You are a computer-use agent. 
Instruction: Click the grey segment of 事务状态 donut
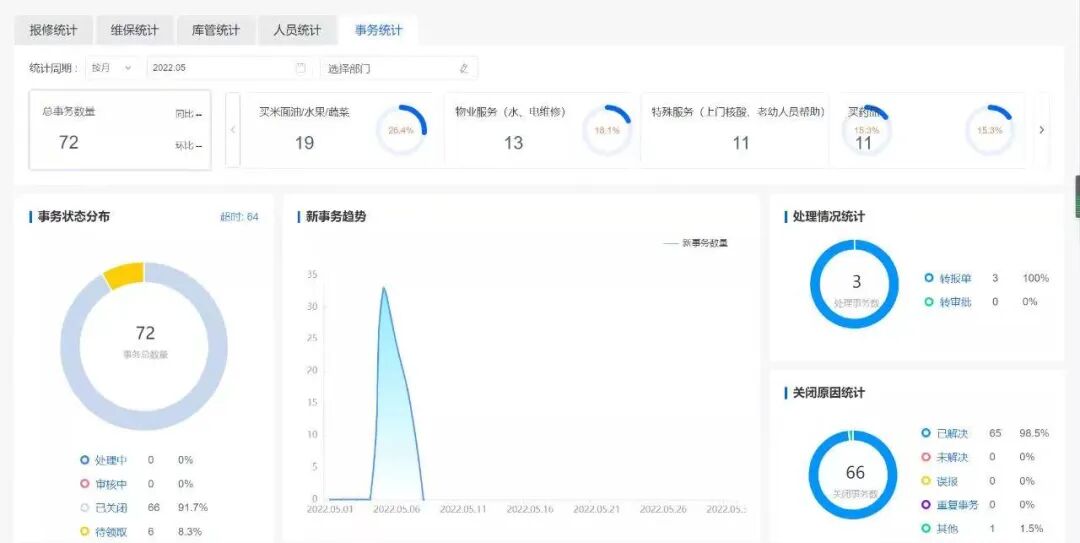pos(144,420)
